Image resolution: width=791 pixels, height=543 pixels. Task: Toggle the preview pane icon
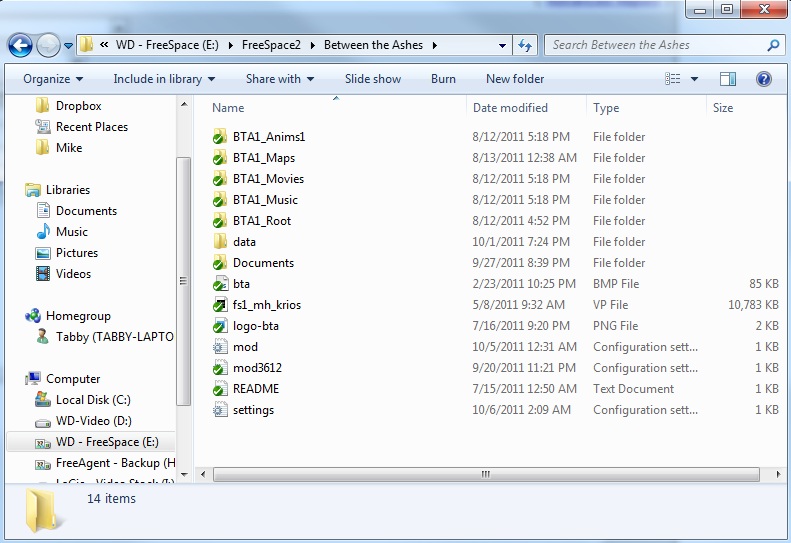(x=727, y=79)
